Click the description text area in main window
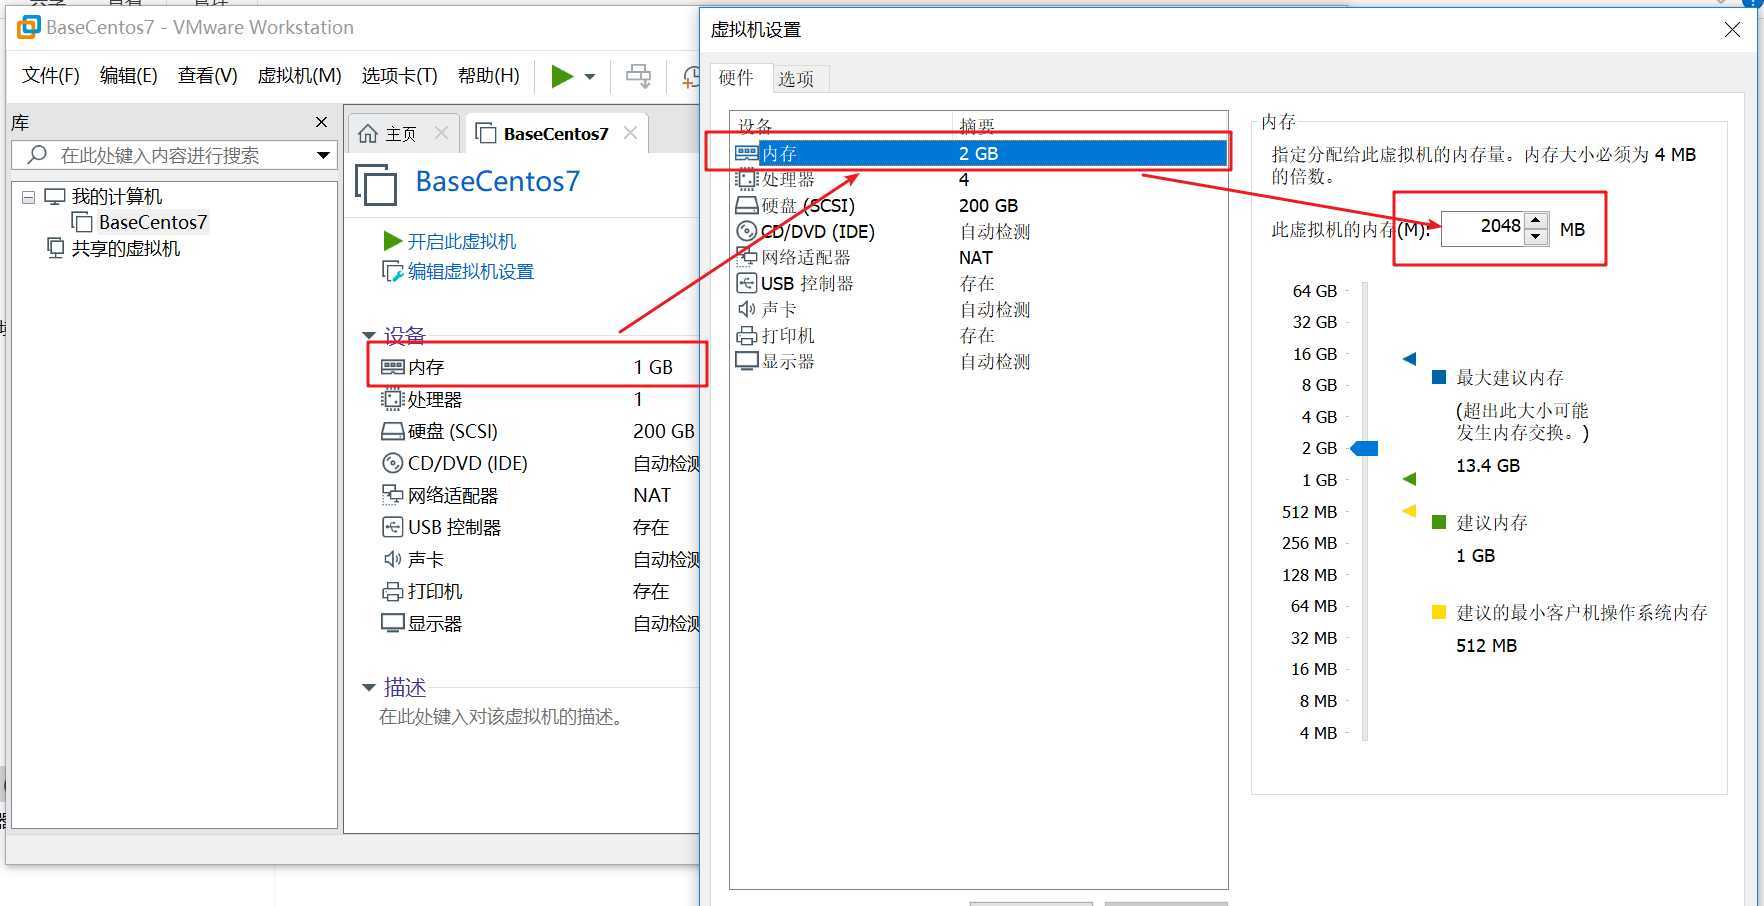This screenshot has width=1764, height=906. tap(502, 717)
